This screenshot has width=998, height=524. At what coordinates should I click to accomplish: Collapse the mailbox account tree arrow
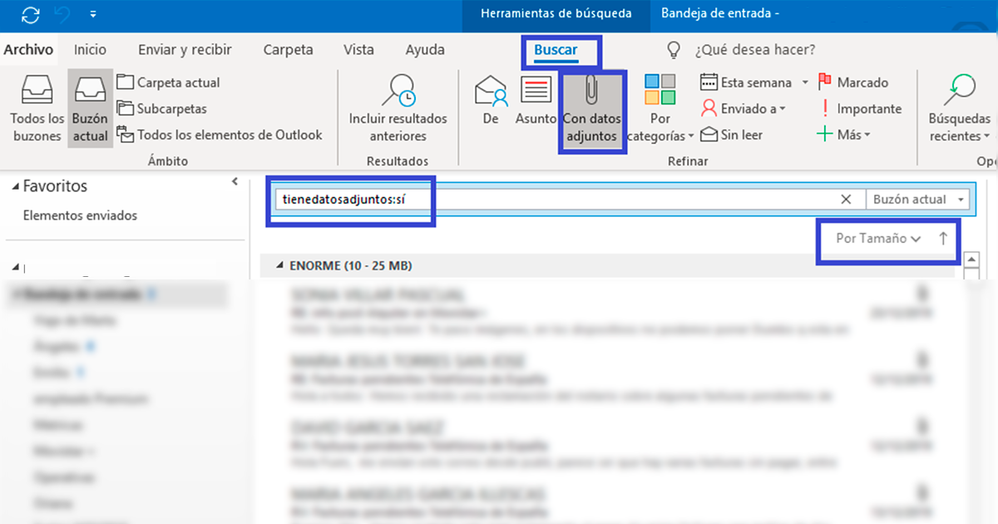pos(15,267)
